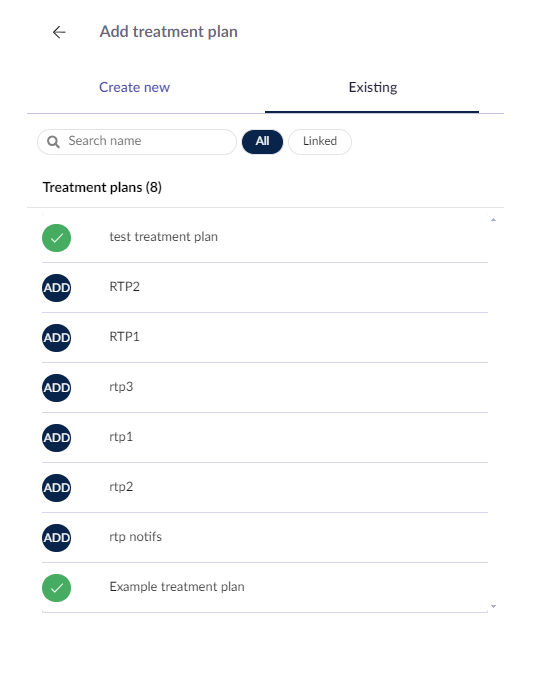
Task: Add the rtp3 treatment plan
Action: pyautogui.click(x=57, y=388)
